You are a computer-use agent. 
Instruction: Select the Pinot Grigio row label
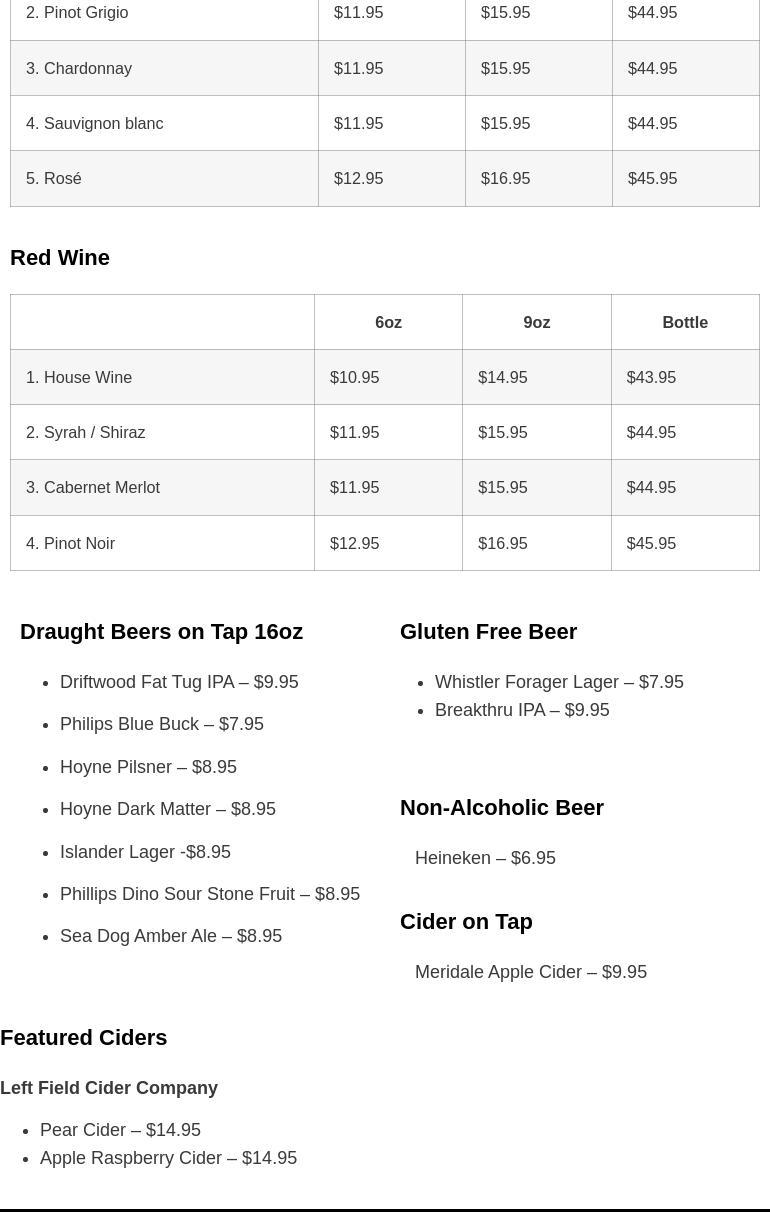point(77,13)
